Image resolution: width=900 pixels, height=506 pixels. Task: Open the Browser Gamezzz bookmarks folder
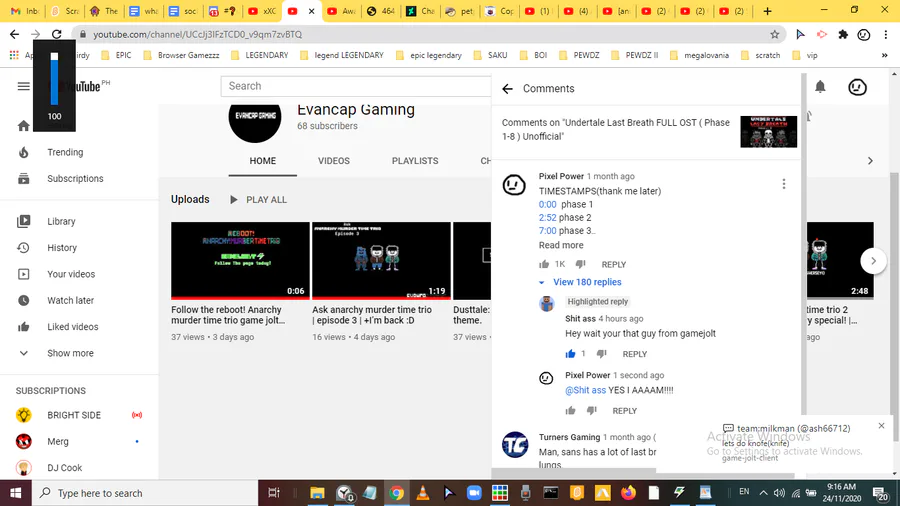click(x=181, y=55)
